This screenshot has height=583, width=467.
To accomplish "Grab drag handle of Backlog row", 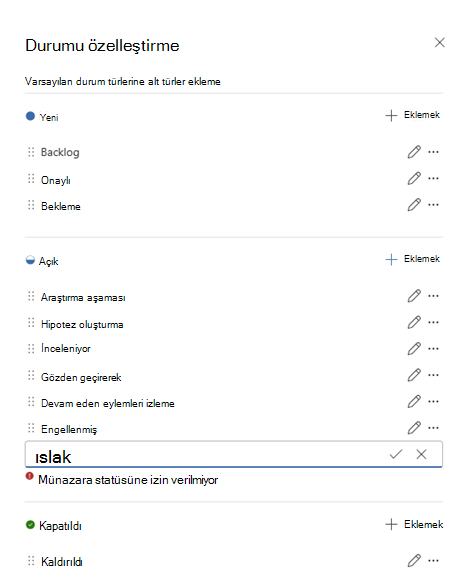I will [x=31, y=152].
